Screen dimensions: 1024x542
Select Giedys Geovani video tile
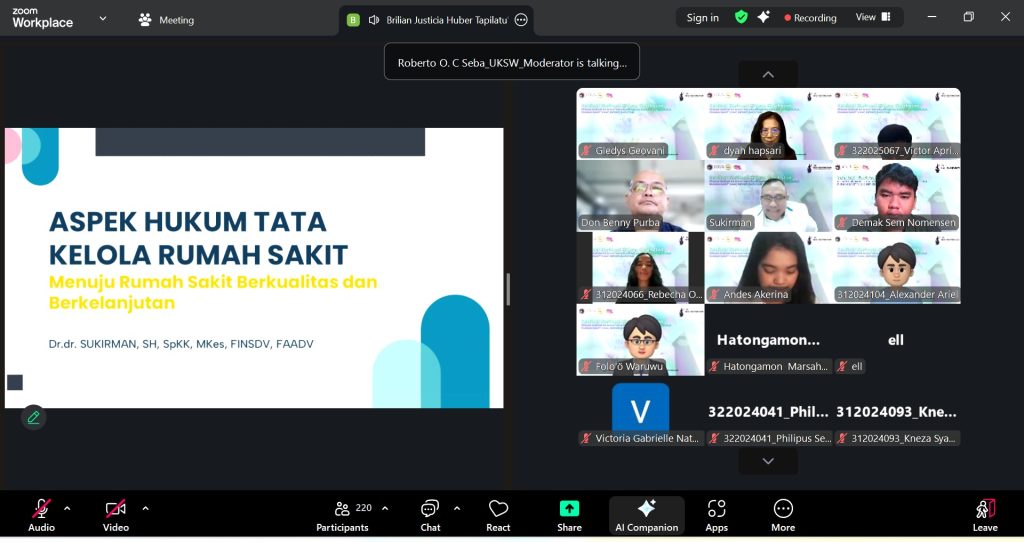click(640, 124)
